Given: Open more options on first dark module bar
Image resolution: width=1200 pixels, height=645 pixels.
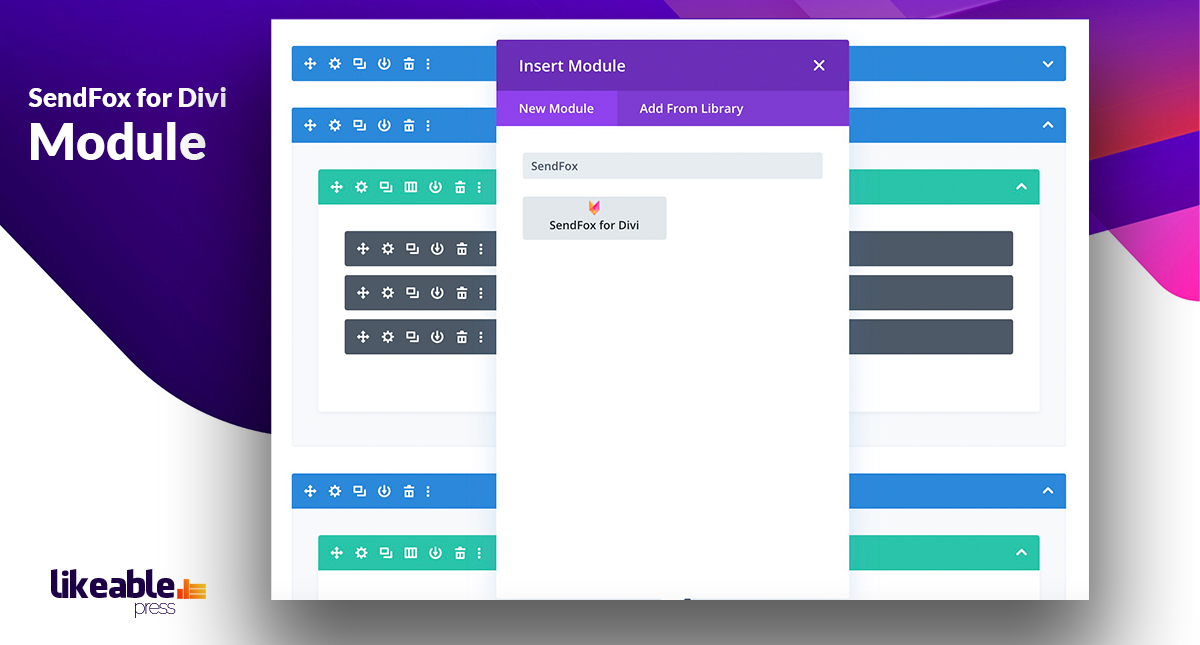Looking at the screenshot, I should 481,249.
